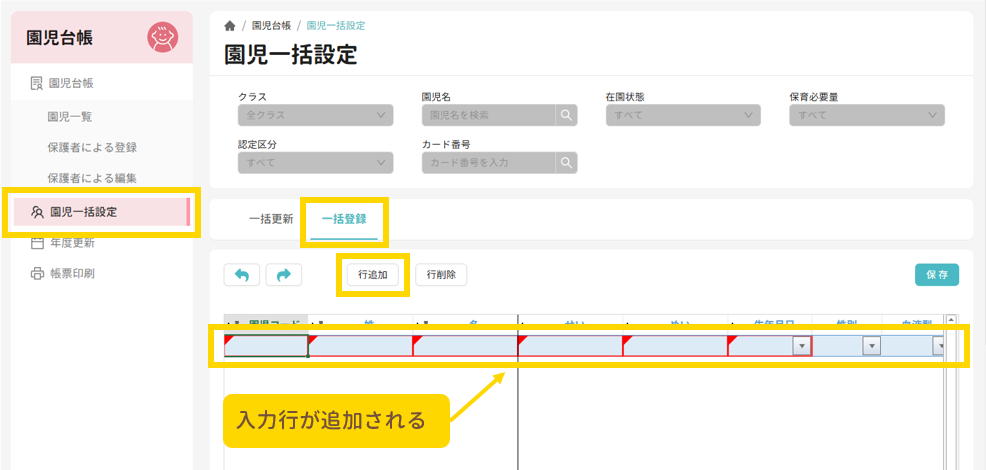Click the card number search magnifier icon
Viewport: 986px width, 470px height.
tap(567, 162)
